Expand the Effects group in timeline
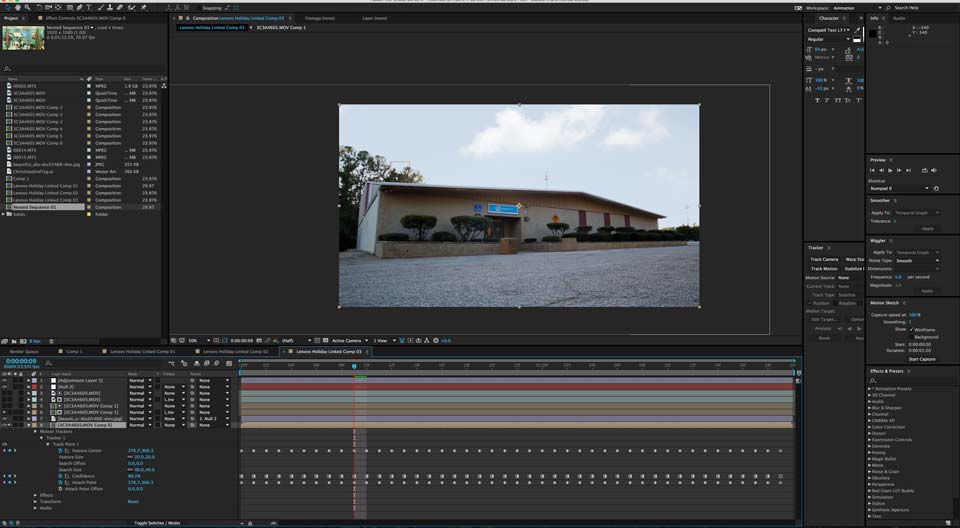Image resolution: width=960 pixels, height=528 pixels. click(35, 495)
